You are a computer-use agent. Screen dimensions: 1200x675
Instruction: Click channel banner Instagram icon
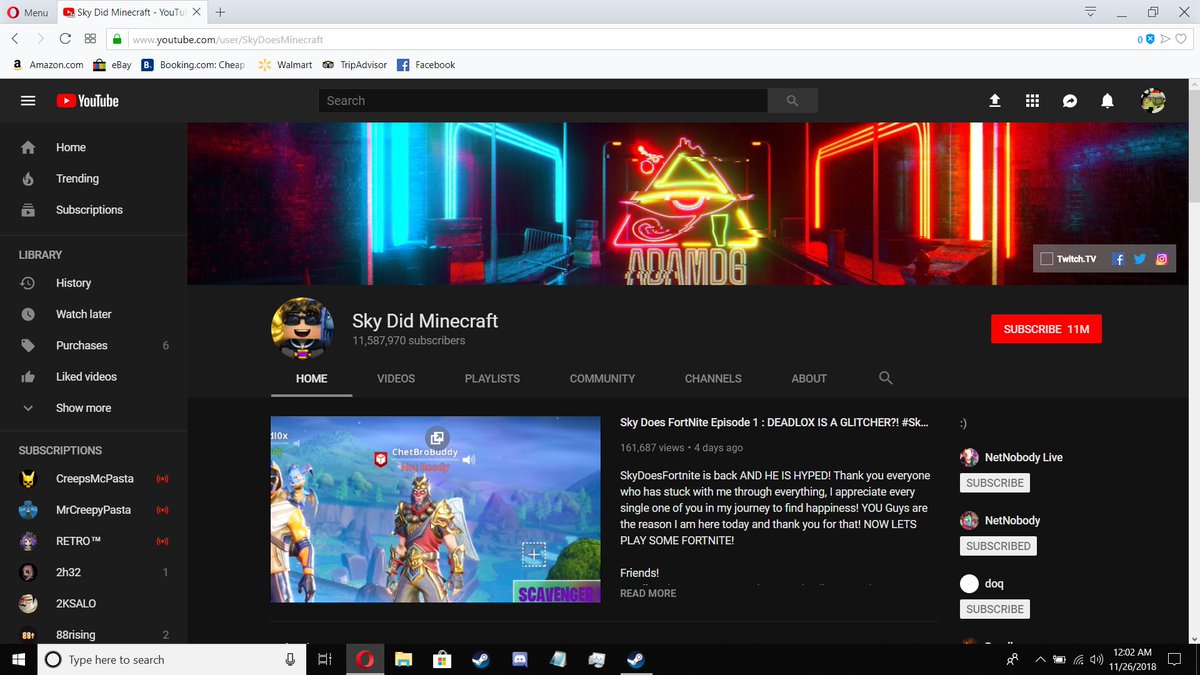(x=1162, y=259)
